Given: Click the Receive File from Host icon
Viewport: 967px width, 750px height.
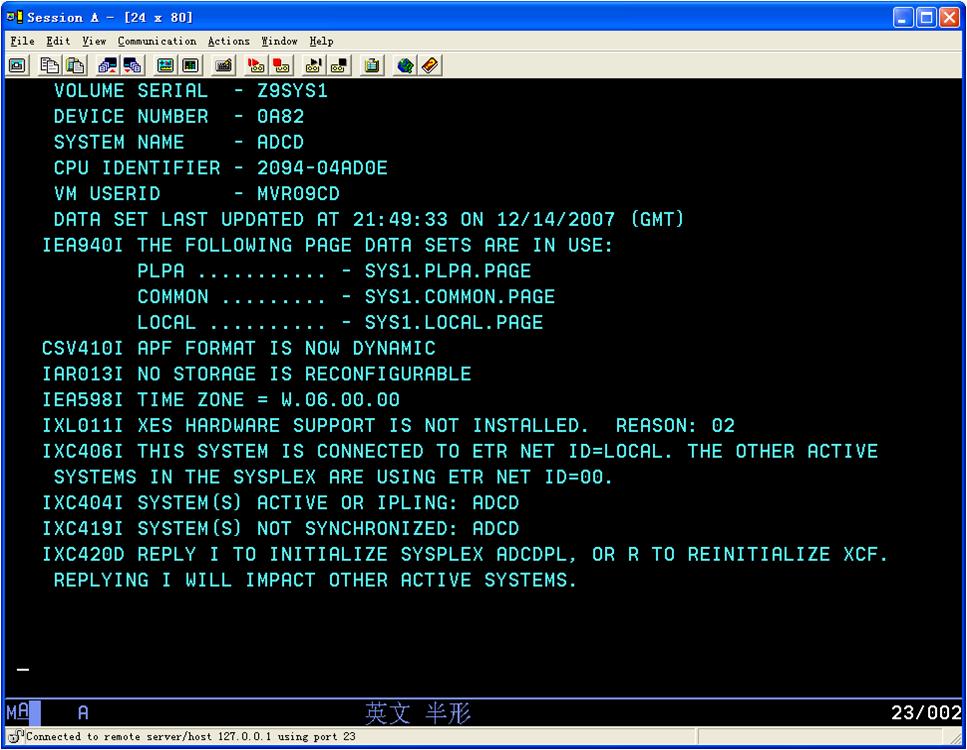Looking at the screenshot, I should (x=133, y=65).
